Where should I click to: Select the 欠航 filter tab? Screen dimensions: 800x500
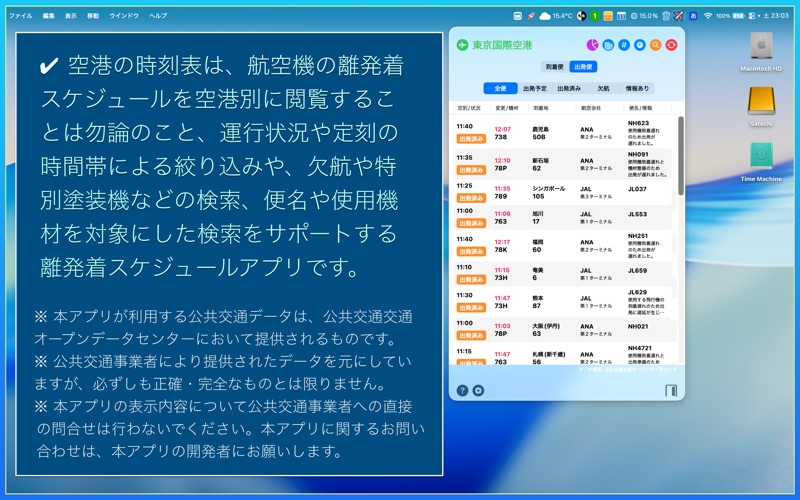(603, 88)
